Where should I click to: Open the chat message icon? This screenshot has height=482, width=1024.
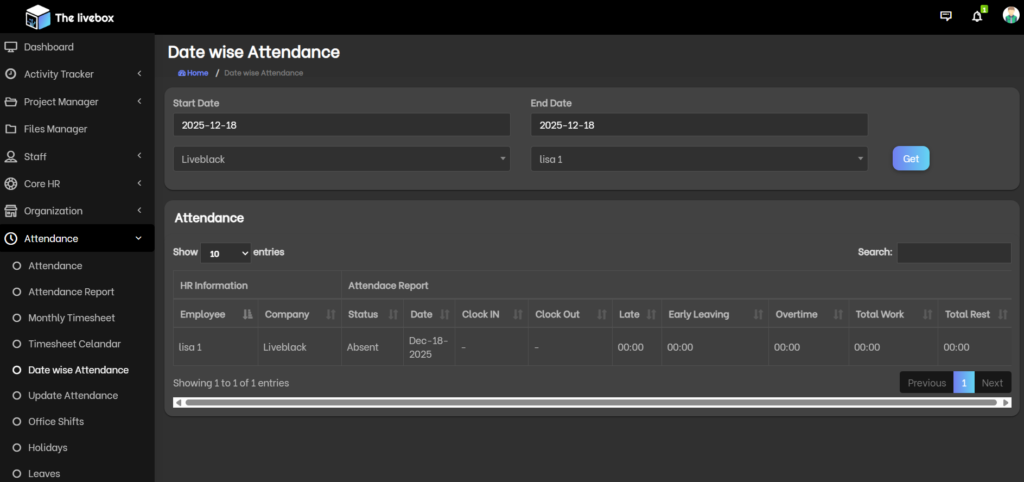click(946, 16)
